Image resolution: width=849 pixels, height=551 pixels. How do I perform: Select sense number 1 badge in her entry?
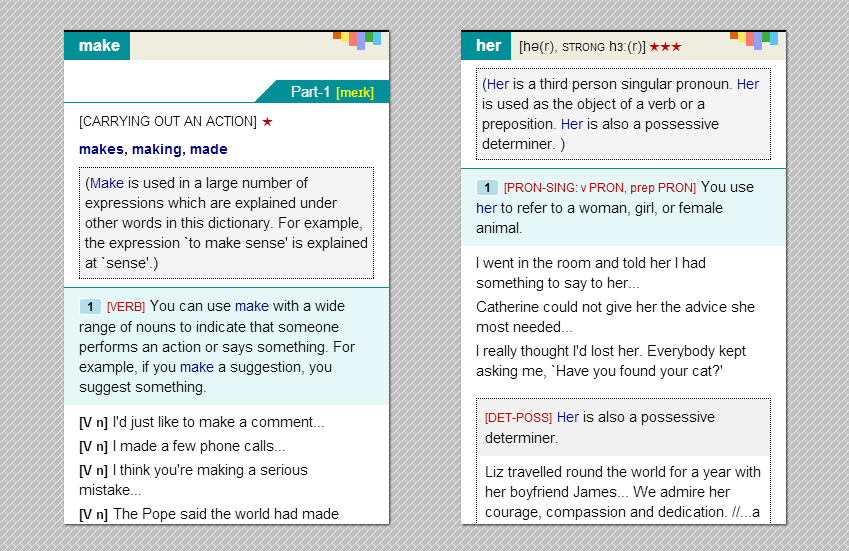[x=487, y=188]
